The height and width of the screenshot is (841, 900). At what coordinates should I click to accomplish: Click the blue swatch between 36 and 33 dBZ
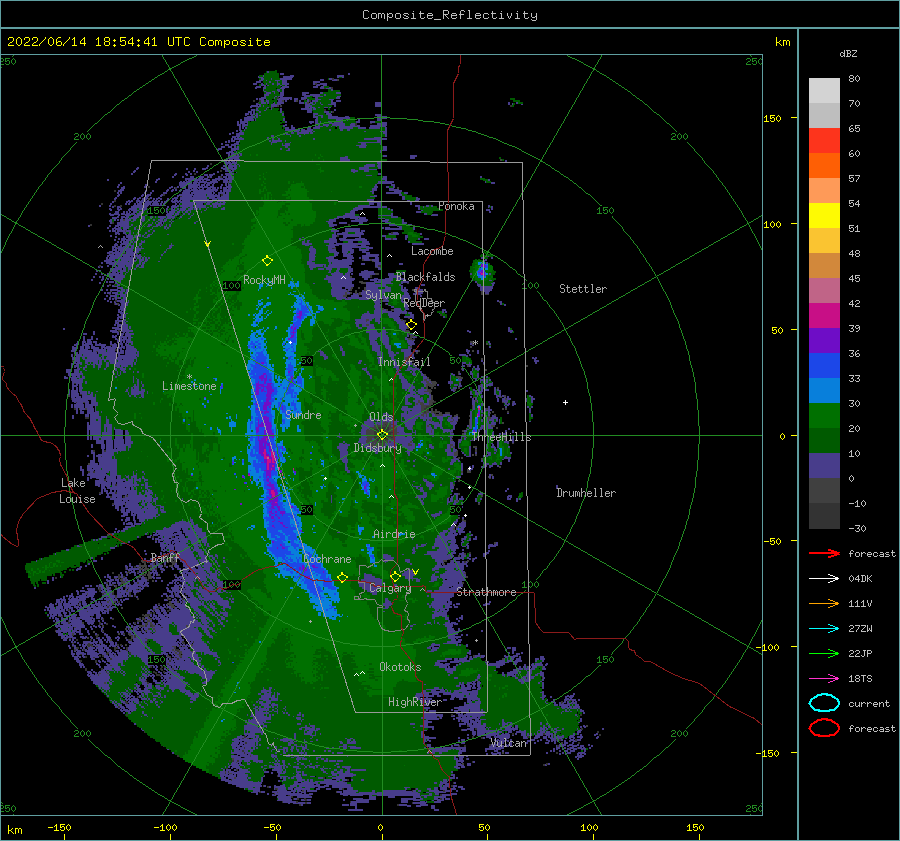[x=824, y=366]
